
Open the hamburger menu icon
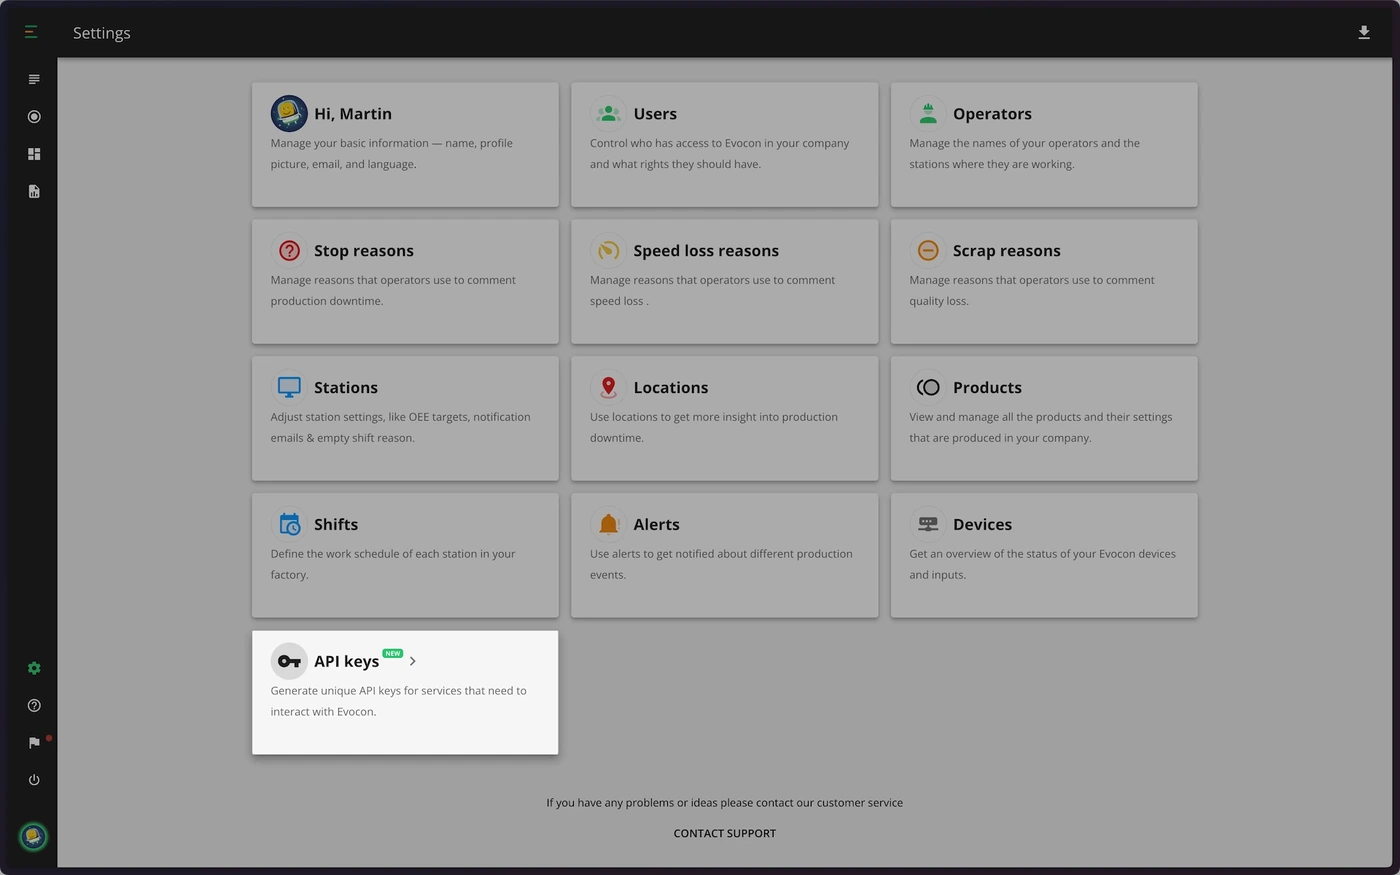[x=31, y=32]
